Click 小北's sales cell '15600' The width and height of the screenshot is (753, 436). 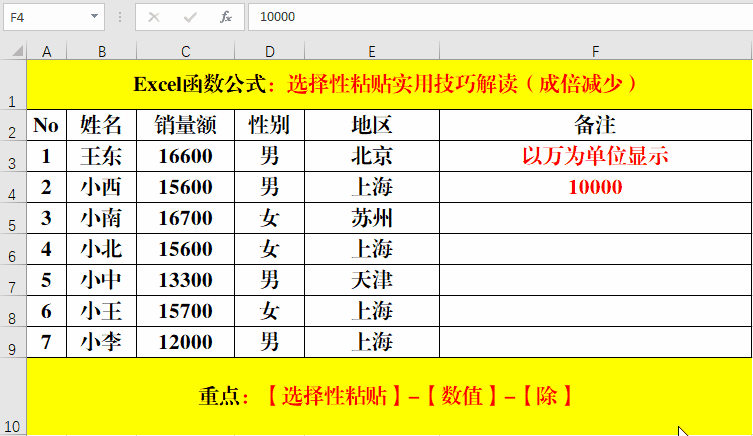(x=185, y=249)
